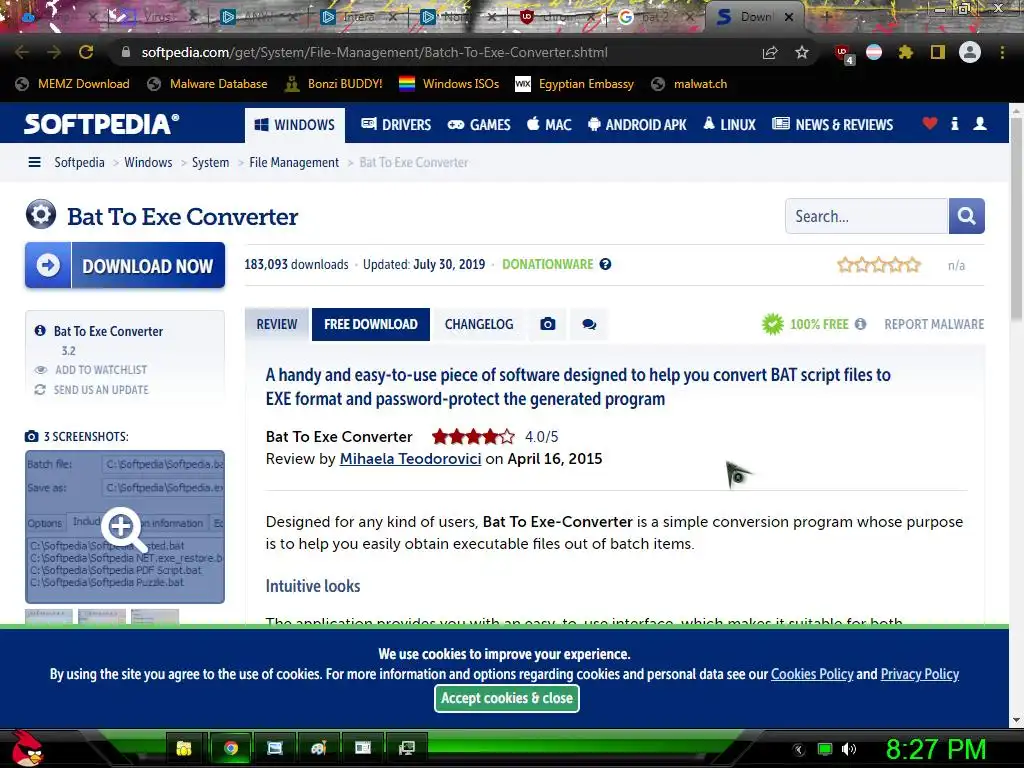
Task: Click the info 'i' icon in header
Action: (954, 123)
